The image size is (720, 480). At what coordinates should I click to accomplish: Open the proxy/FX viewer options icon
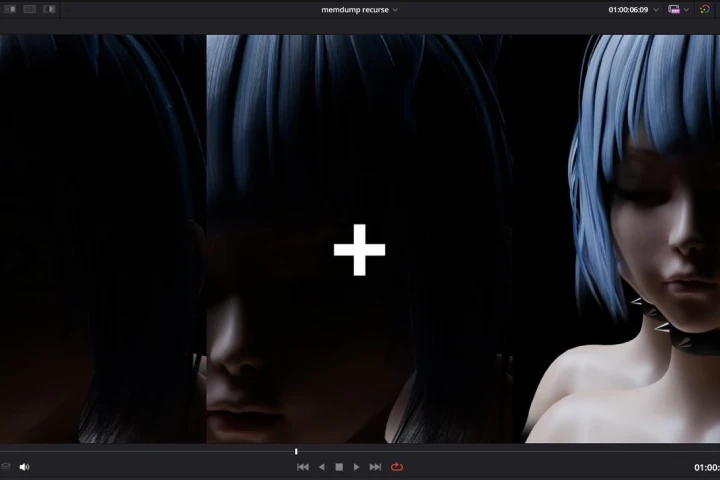tap(674, 9)
